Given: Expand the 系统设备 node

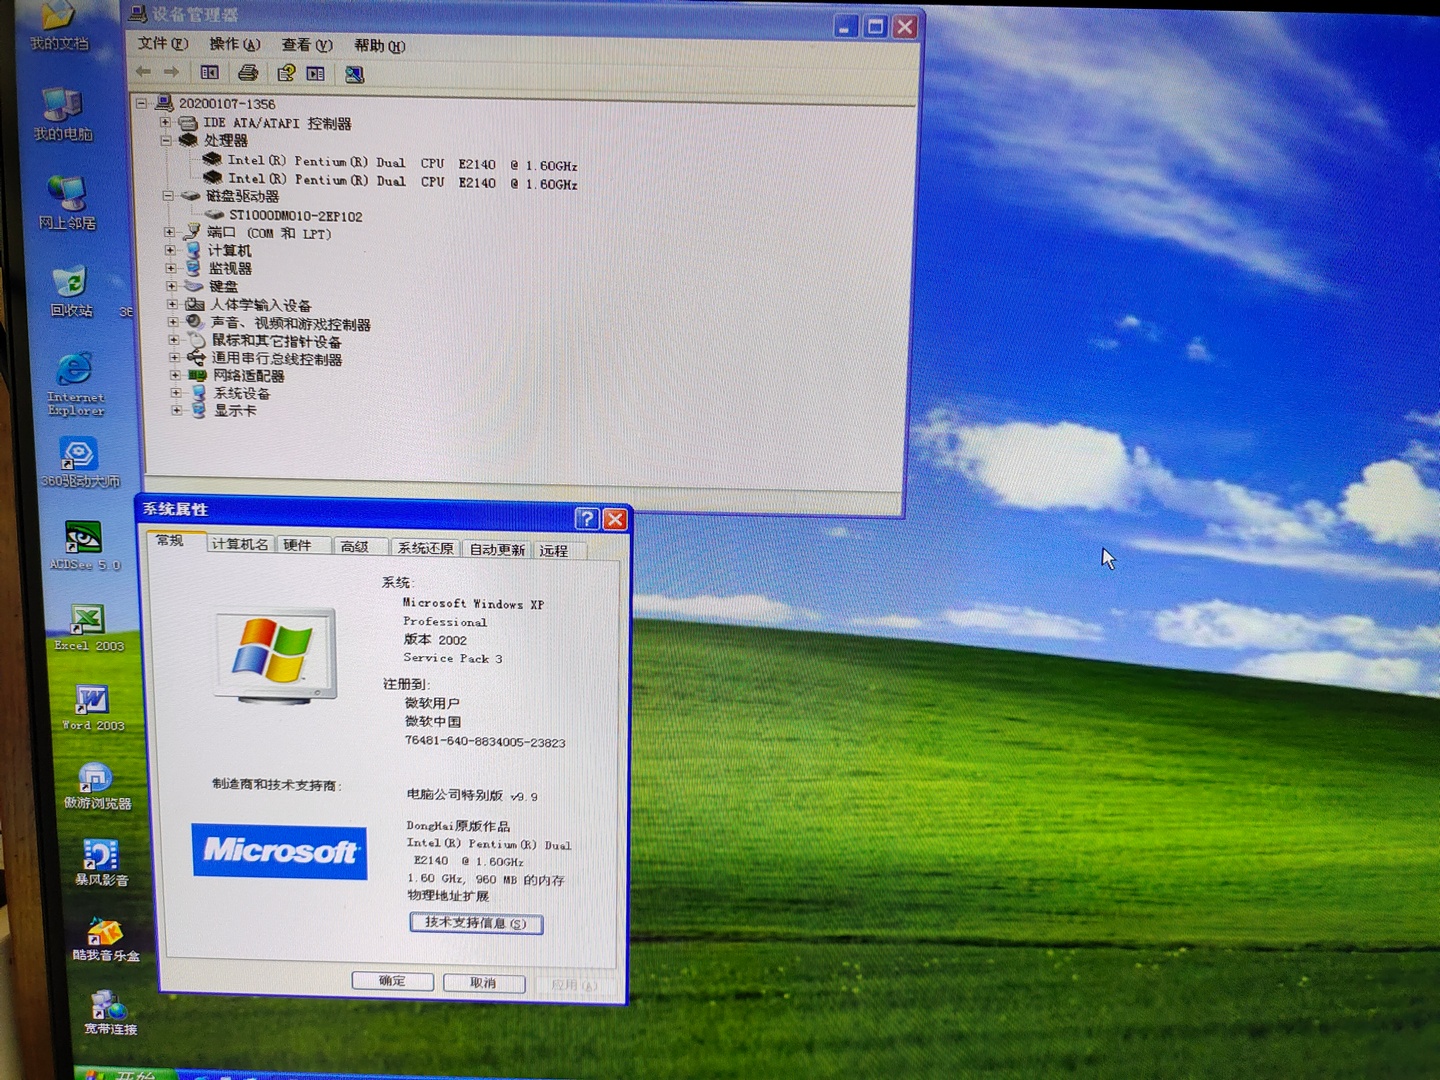Looking at the screenshot, I should pos(176,392).
